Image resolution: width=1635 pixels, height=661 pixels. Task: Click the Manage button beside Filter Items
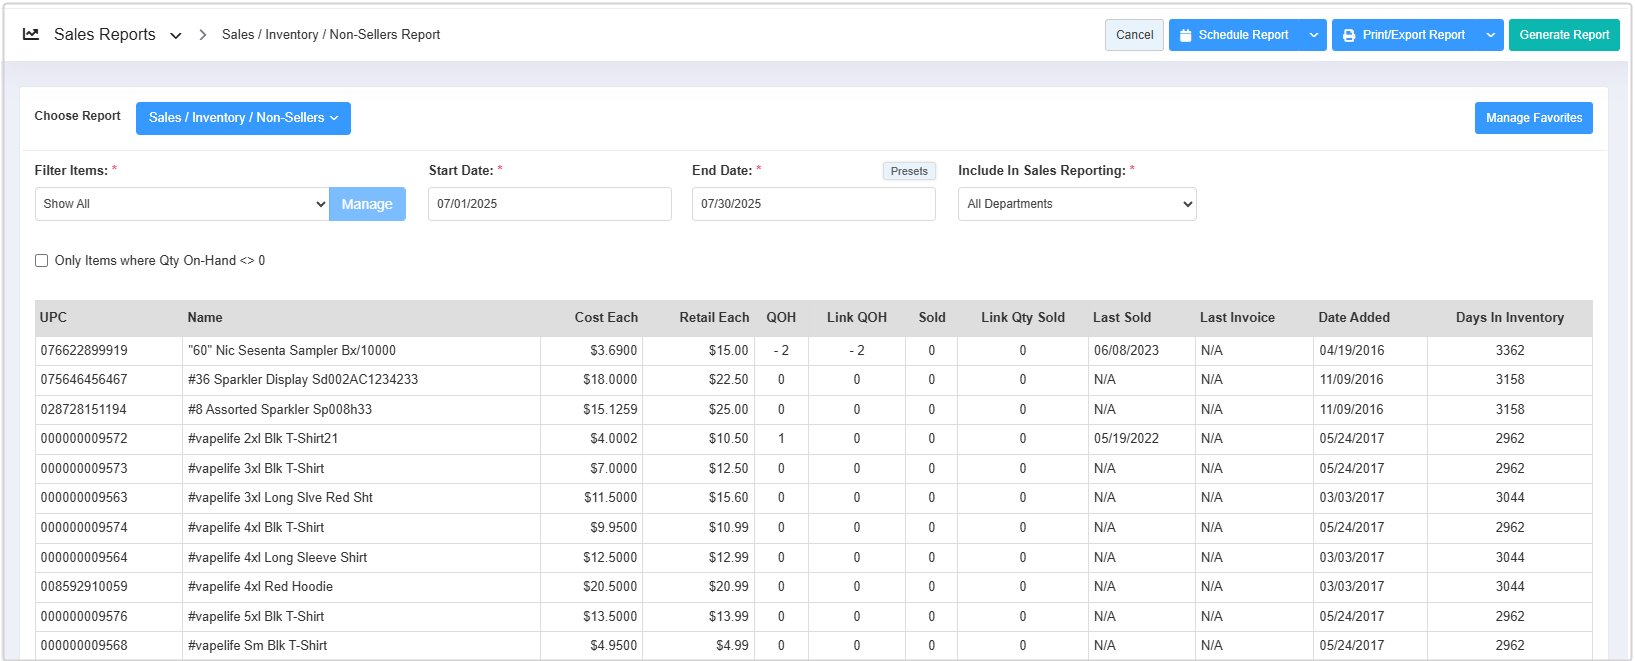pyautogui.click(x=367, y=204)
